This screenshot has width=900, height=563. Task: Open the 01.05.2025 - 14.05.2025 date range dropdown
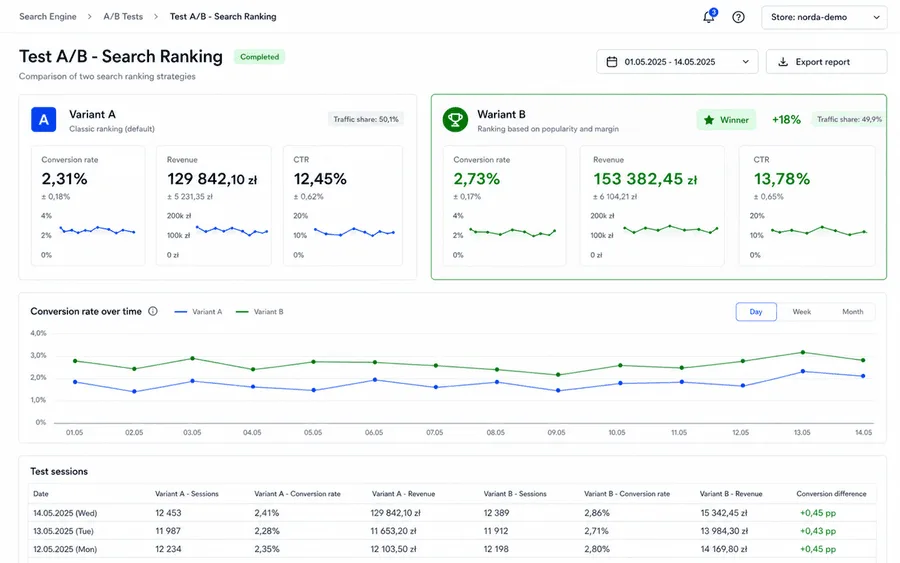677,61
